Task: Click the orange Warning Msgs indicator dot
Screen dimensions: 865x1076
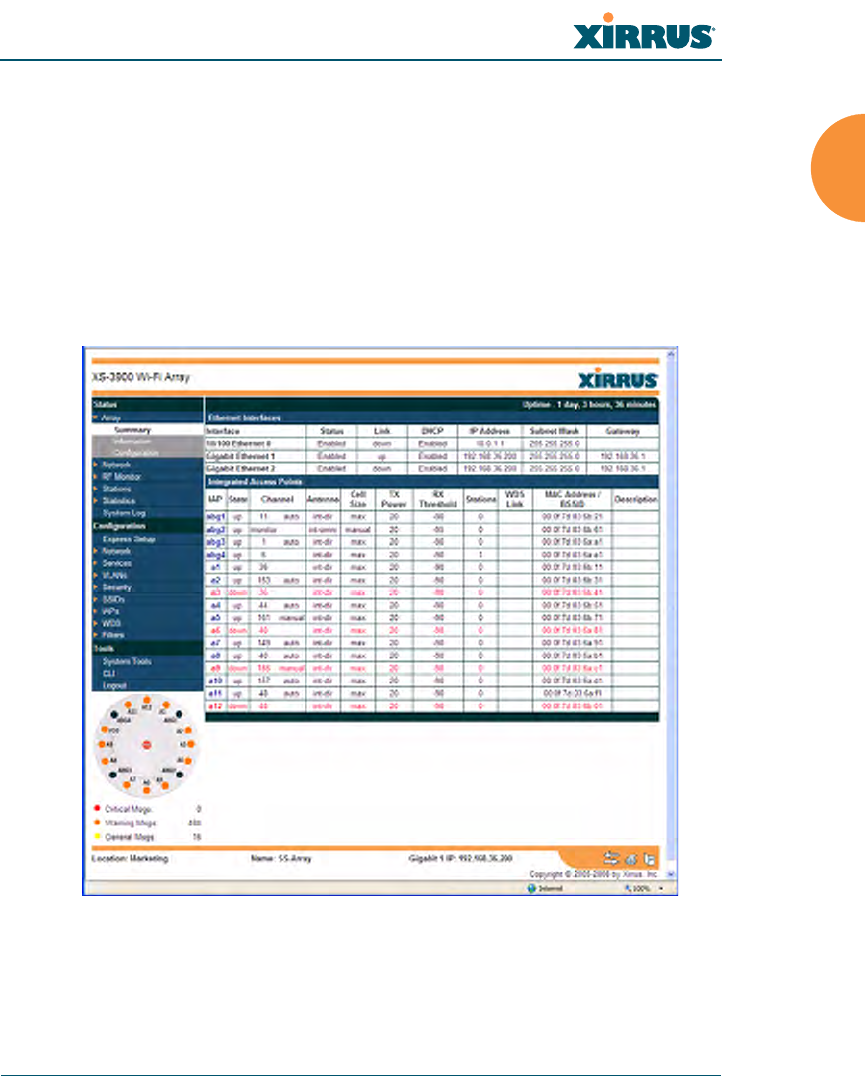Action: (97, 822)
